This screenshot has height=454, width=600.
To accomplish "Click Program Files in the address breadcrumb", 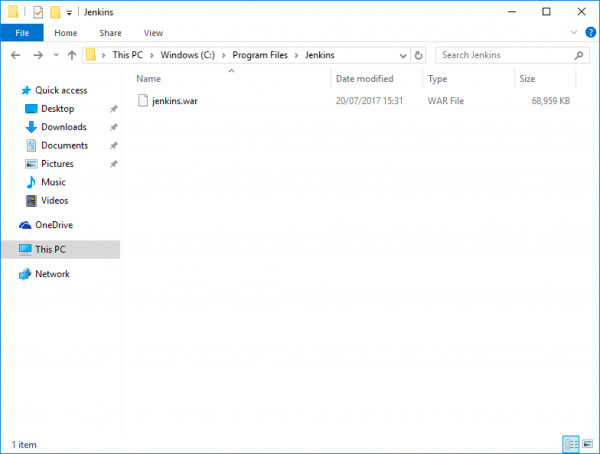I will click(x=260, y=55).
